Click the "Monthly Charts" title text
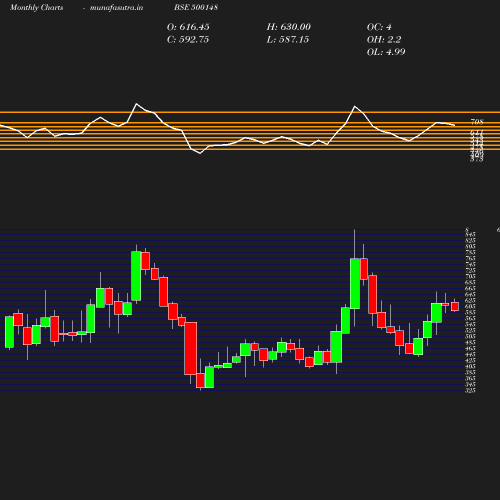The width and height of the screenshot is (500, 500). [x=36, y=7]
